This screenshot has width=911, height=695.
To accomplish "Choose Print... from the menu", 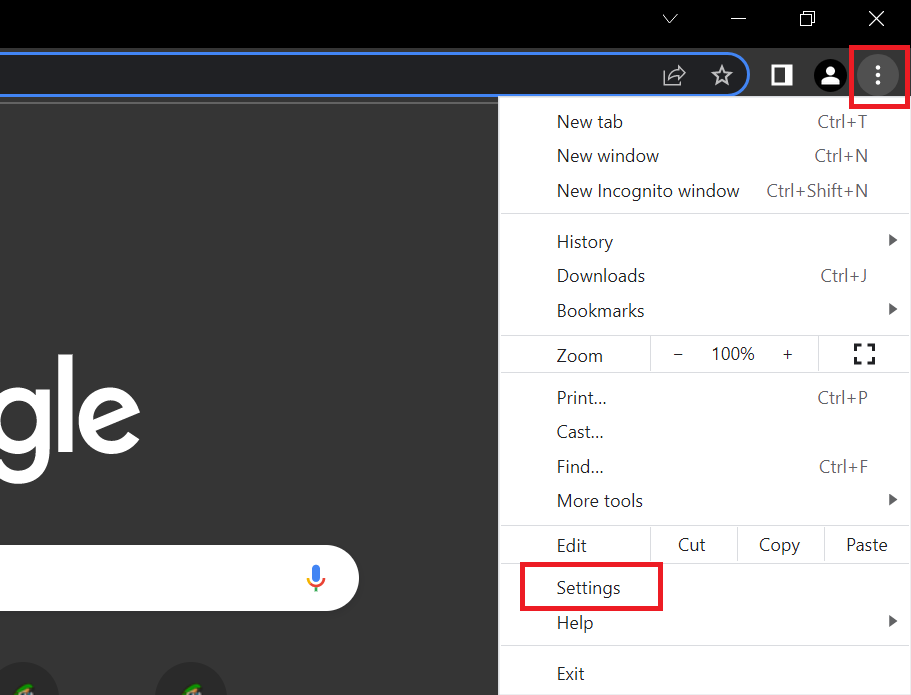I will [x=582, y=397].
